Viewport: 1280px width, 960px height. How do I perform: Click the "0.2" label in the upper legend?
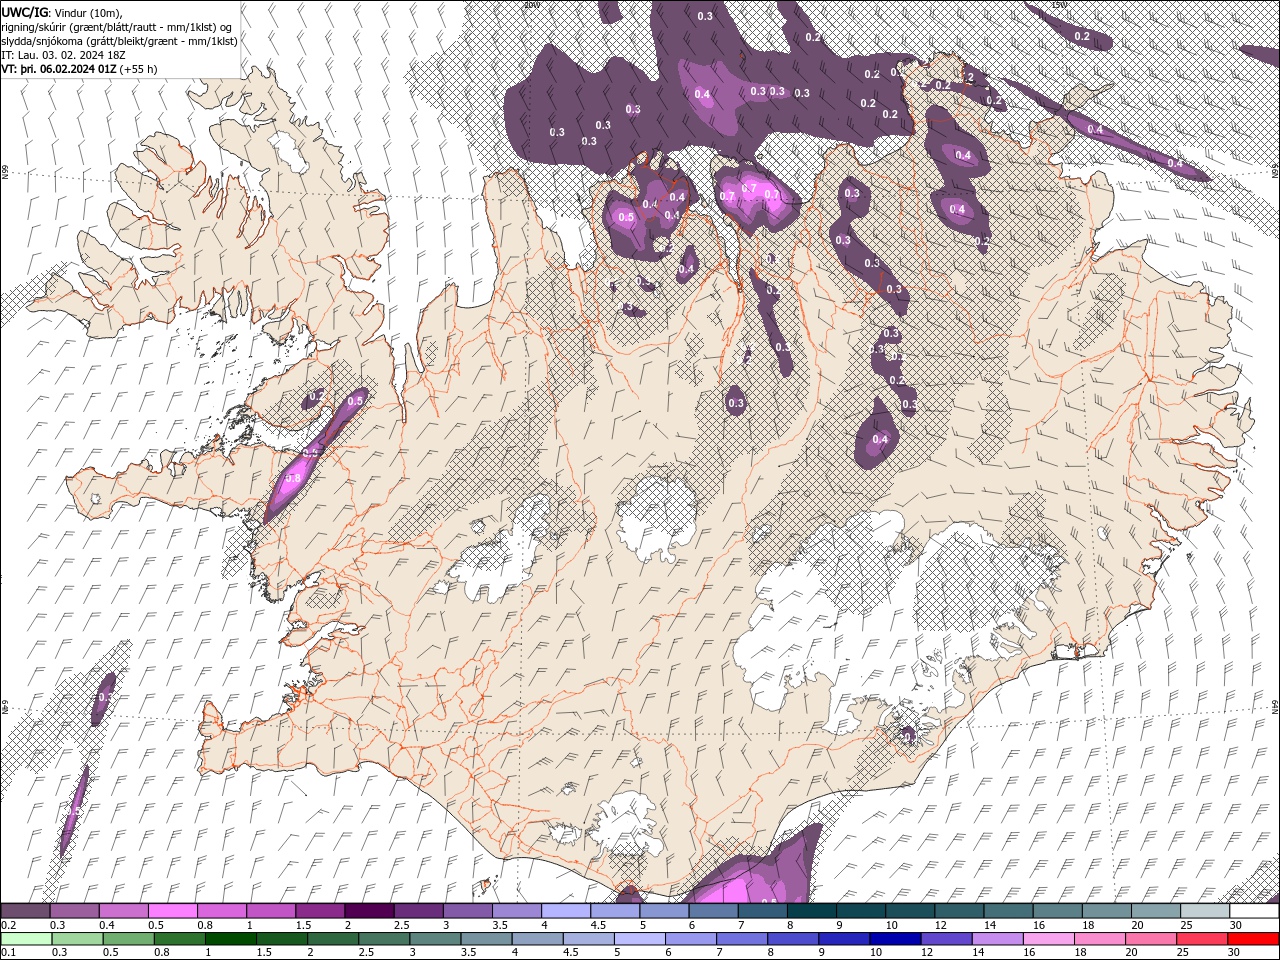point(8,925)
